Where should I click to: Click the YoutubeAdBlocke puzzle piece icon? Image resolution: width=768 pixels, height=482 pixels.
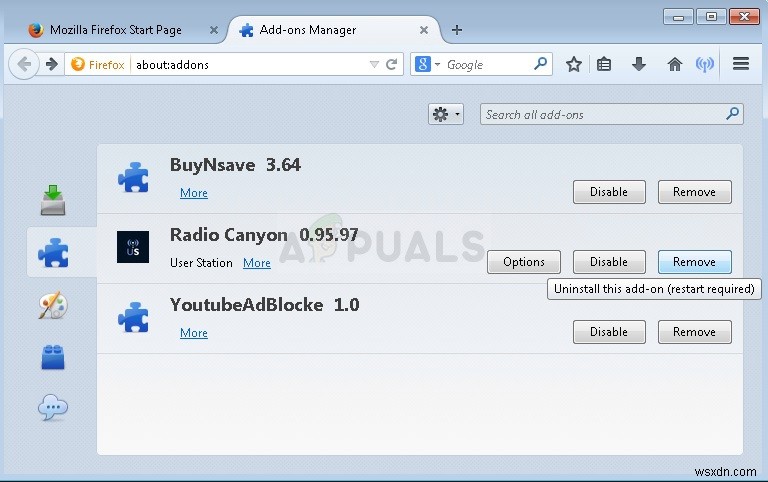[133, 317]
